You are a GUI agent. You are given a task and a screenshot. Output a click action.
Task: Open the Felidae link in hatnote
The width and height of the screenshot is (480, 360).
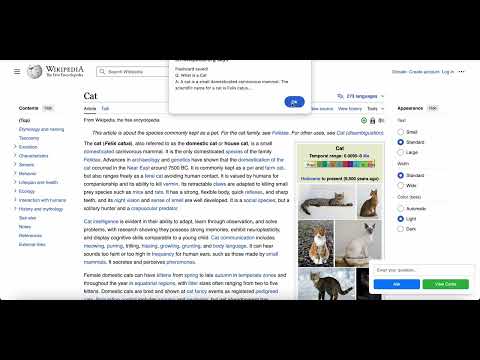click(280, 133)
